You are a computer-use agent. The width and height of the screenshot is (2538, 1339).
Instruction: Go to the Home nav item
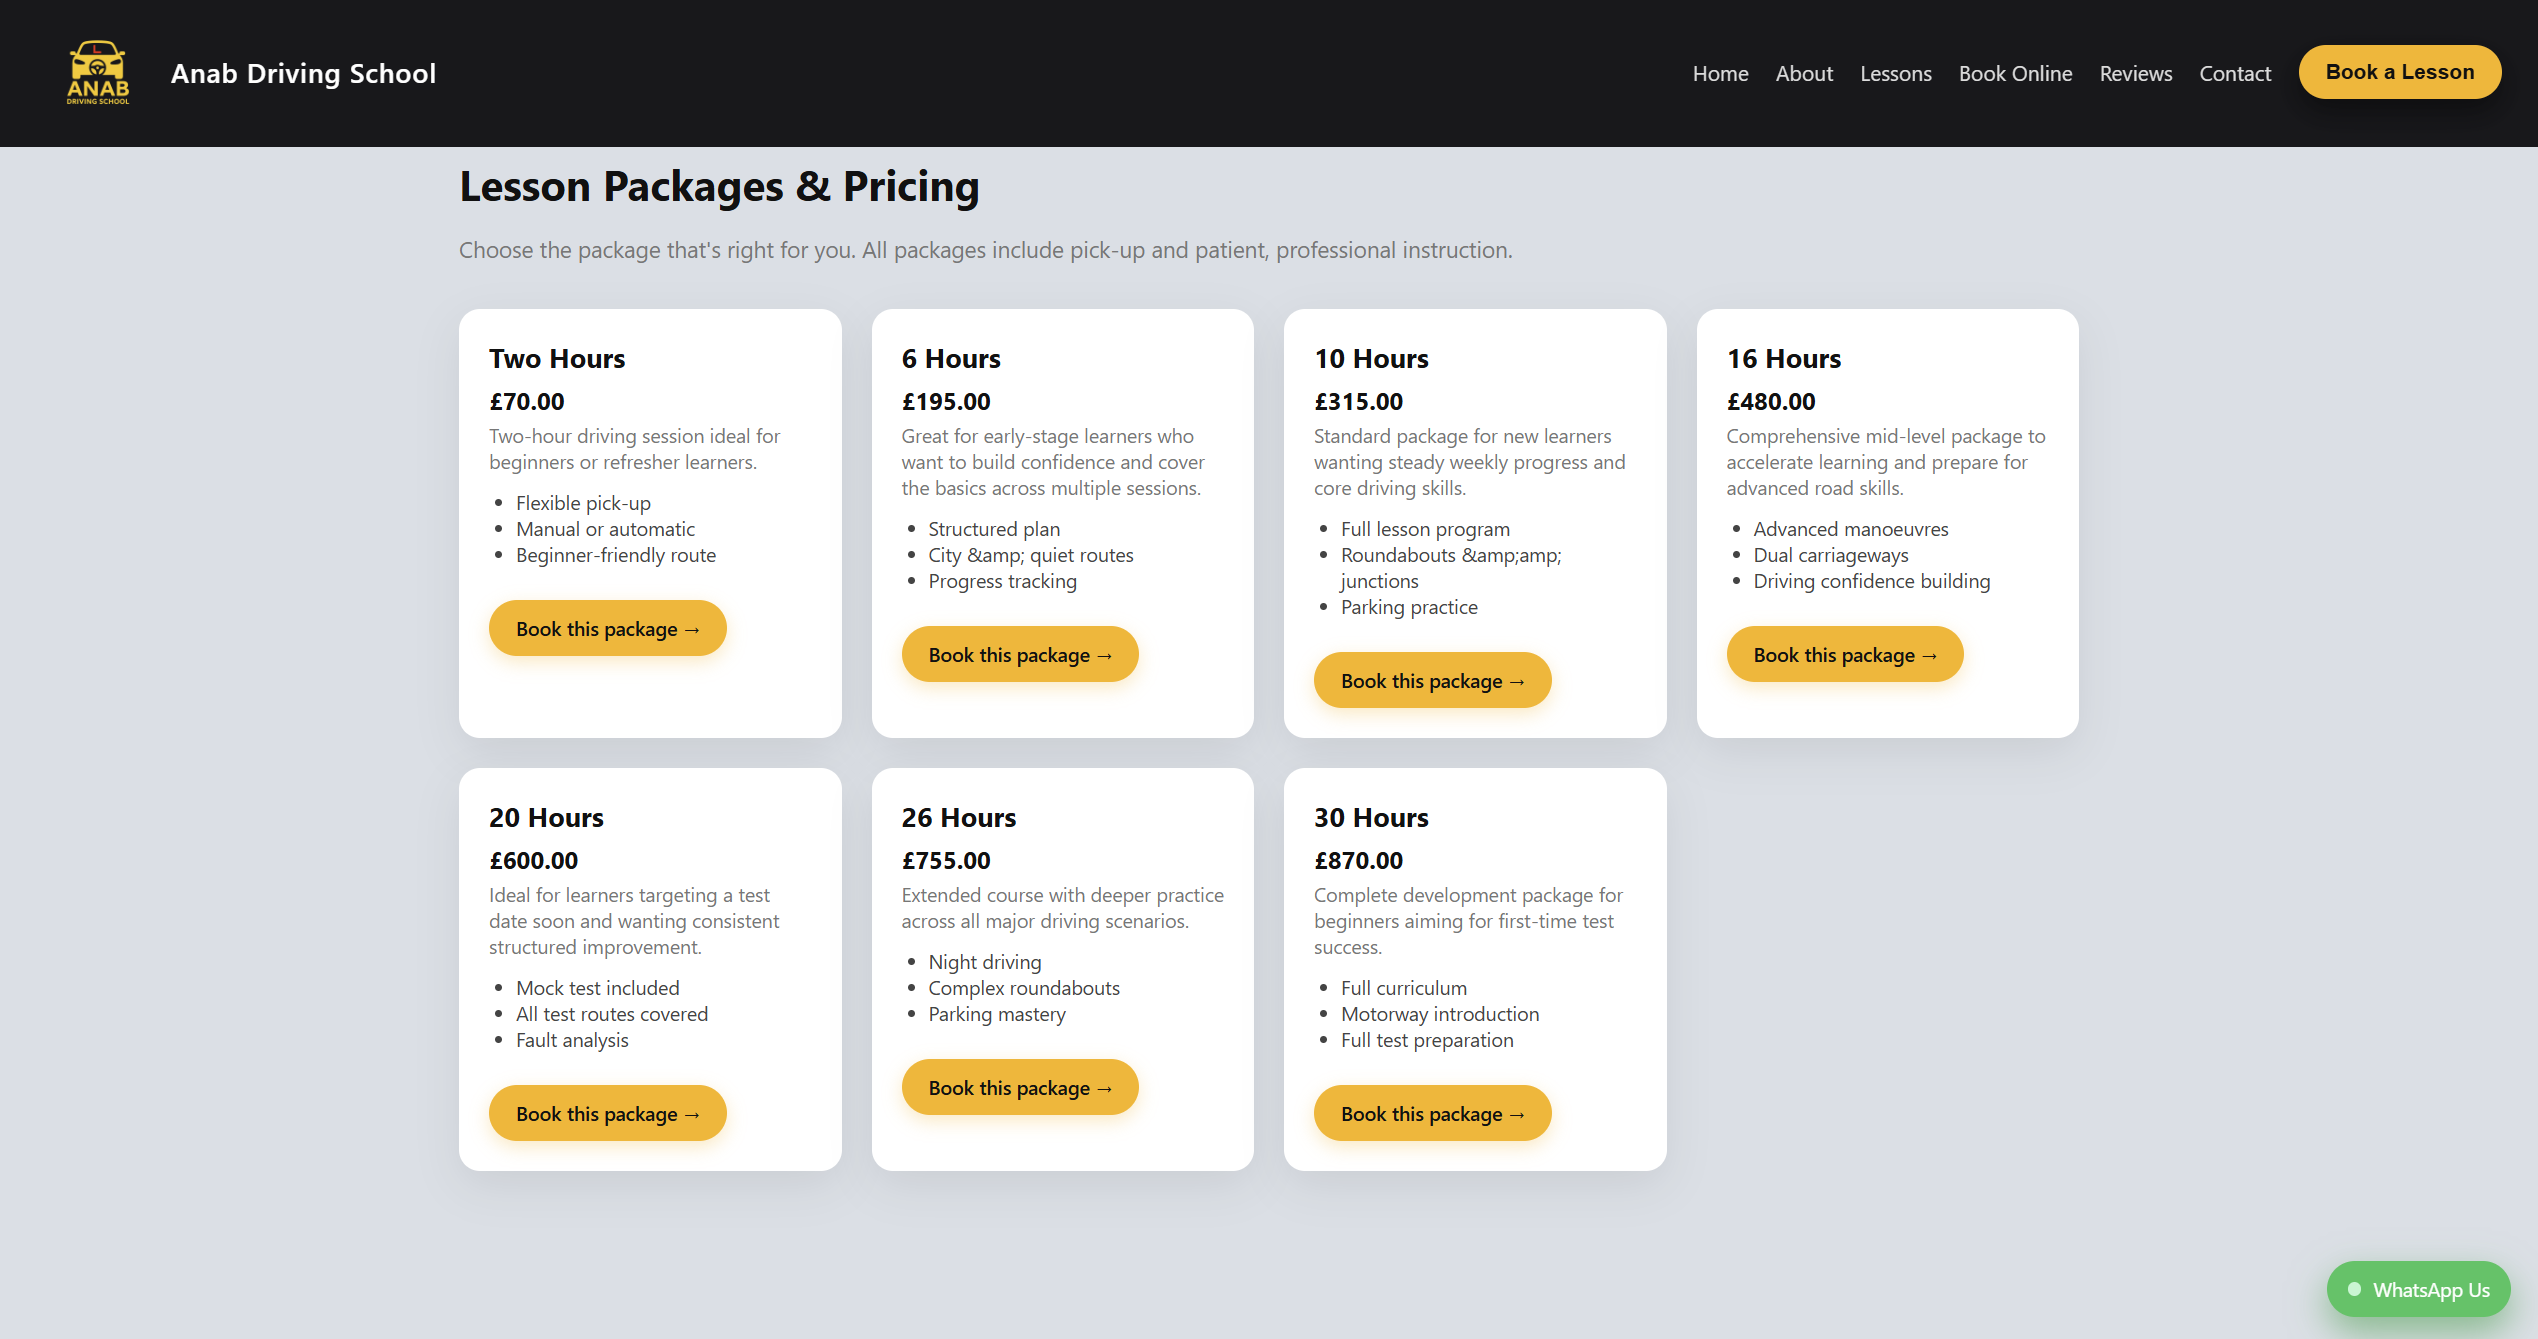click(x=1720, y=73)
